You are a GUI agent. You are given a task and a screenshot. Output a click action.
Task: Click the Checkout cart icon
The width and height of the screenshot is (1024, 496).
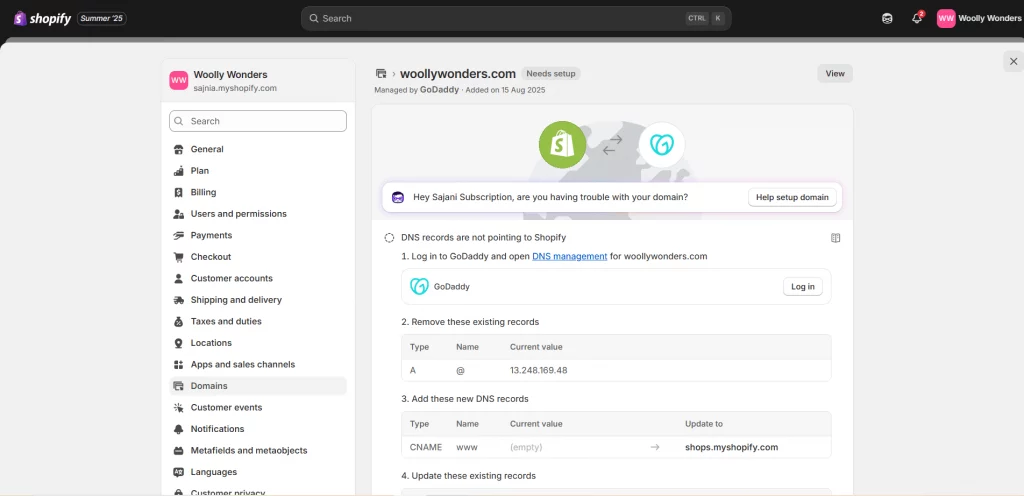point(178,257)
